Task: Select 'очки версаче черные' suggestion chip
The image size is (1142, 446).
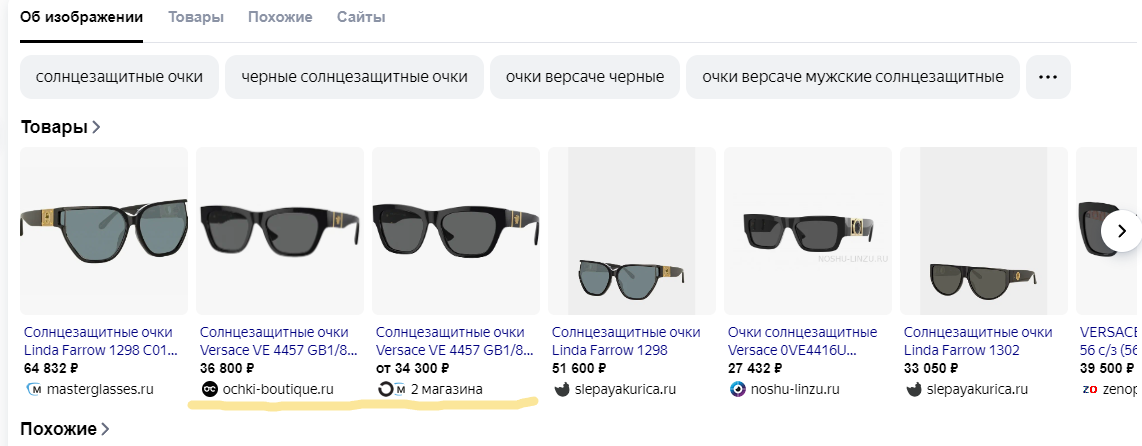Action: coord(585,77)
